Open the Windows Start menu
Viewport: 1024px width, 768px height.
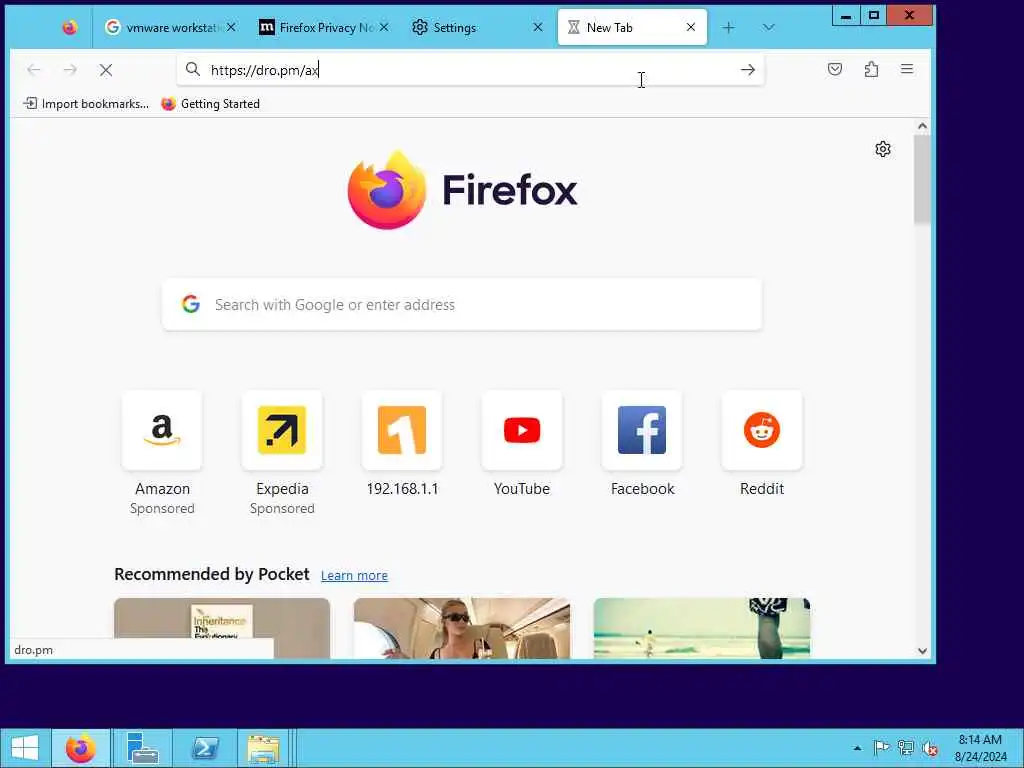25,748
